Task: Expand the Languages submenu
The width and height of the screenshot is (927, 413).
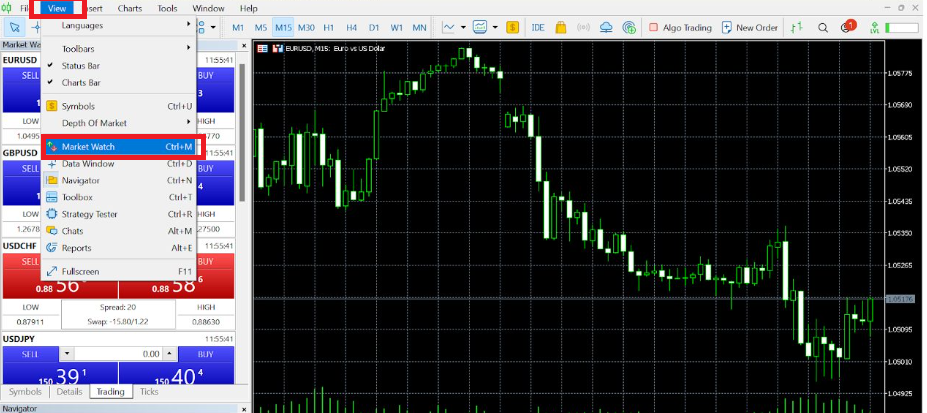Action: click(x=118, y=25)
